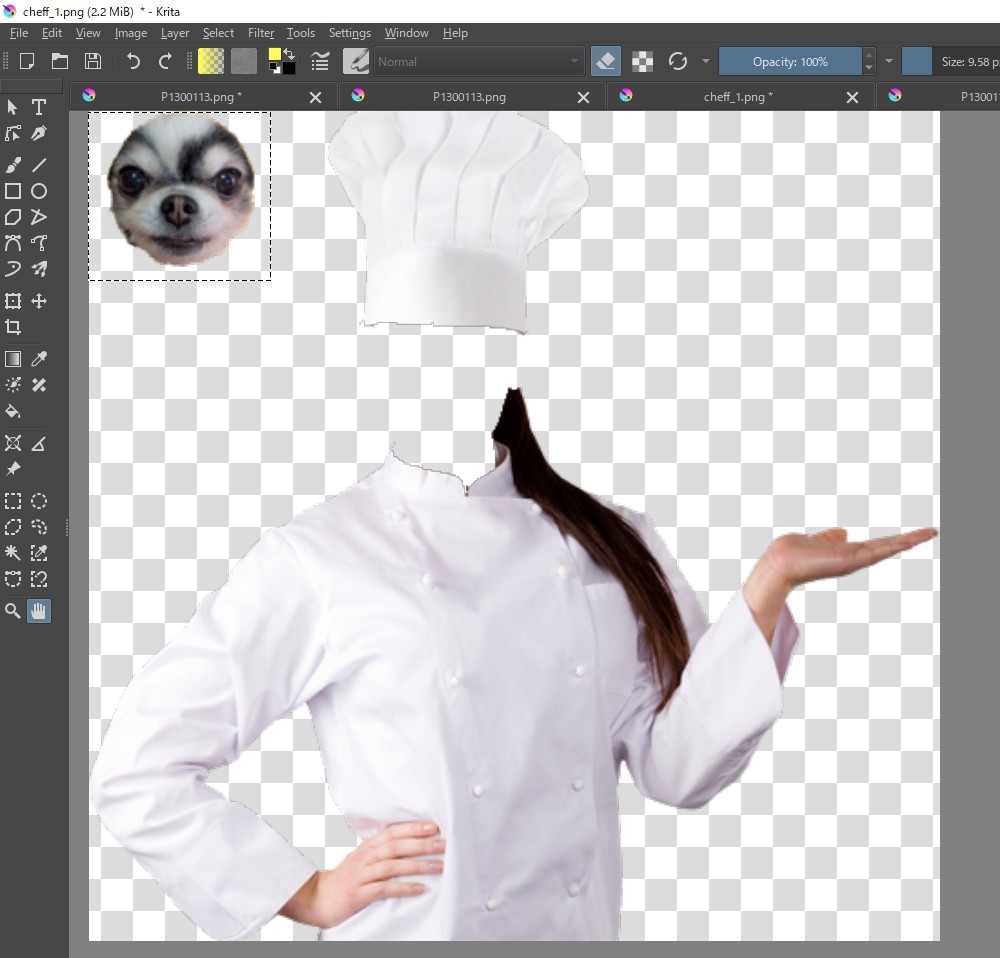Select the Elliptical Selection tool

(39, 501)
